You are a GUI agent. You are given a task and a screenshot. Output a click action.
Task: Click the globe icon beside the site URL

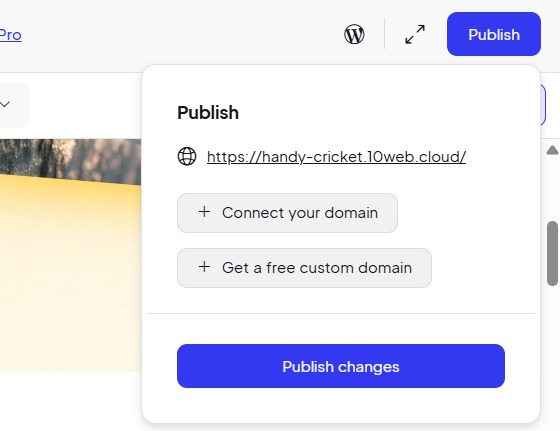[x=187, y=156]
